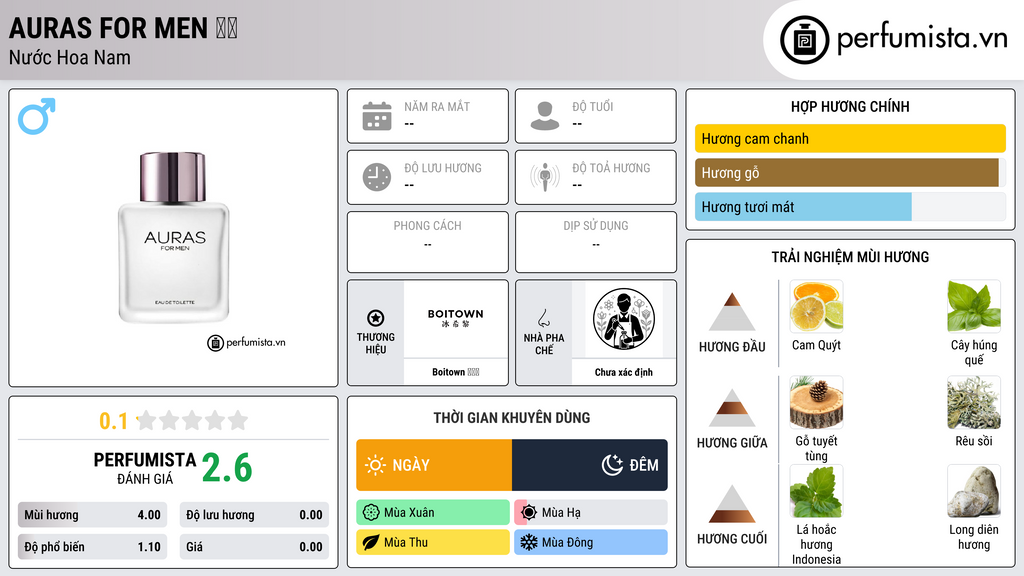Click the Perfumista đánh giá label
1024x576 pixels.
[145, 469]
